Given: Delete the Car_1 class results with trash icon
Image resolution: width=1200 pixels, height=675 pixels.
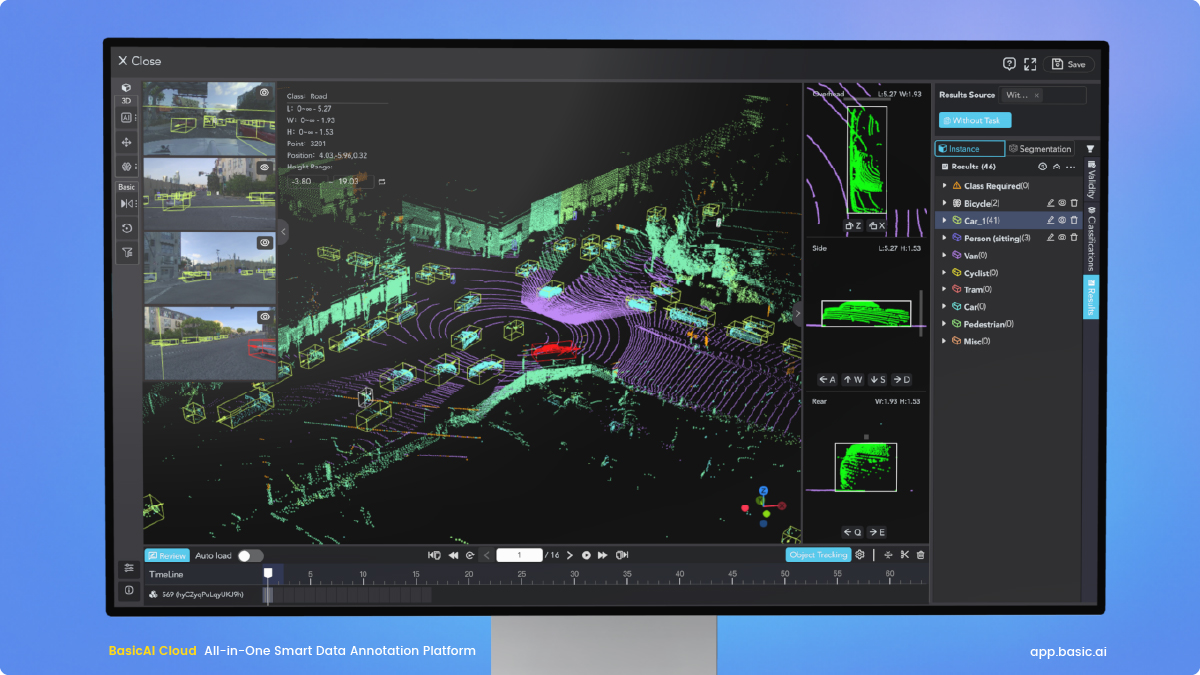Looking at the screenshot, I should coord(1074,220).
